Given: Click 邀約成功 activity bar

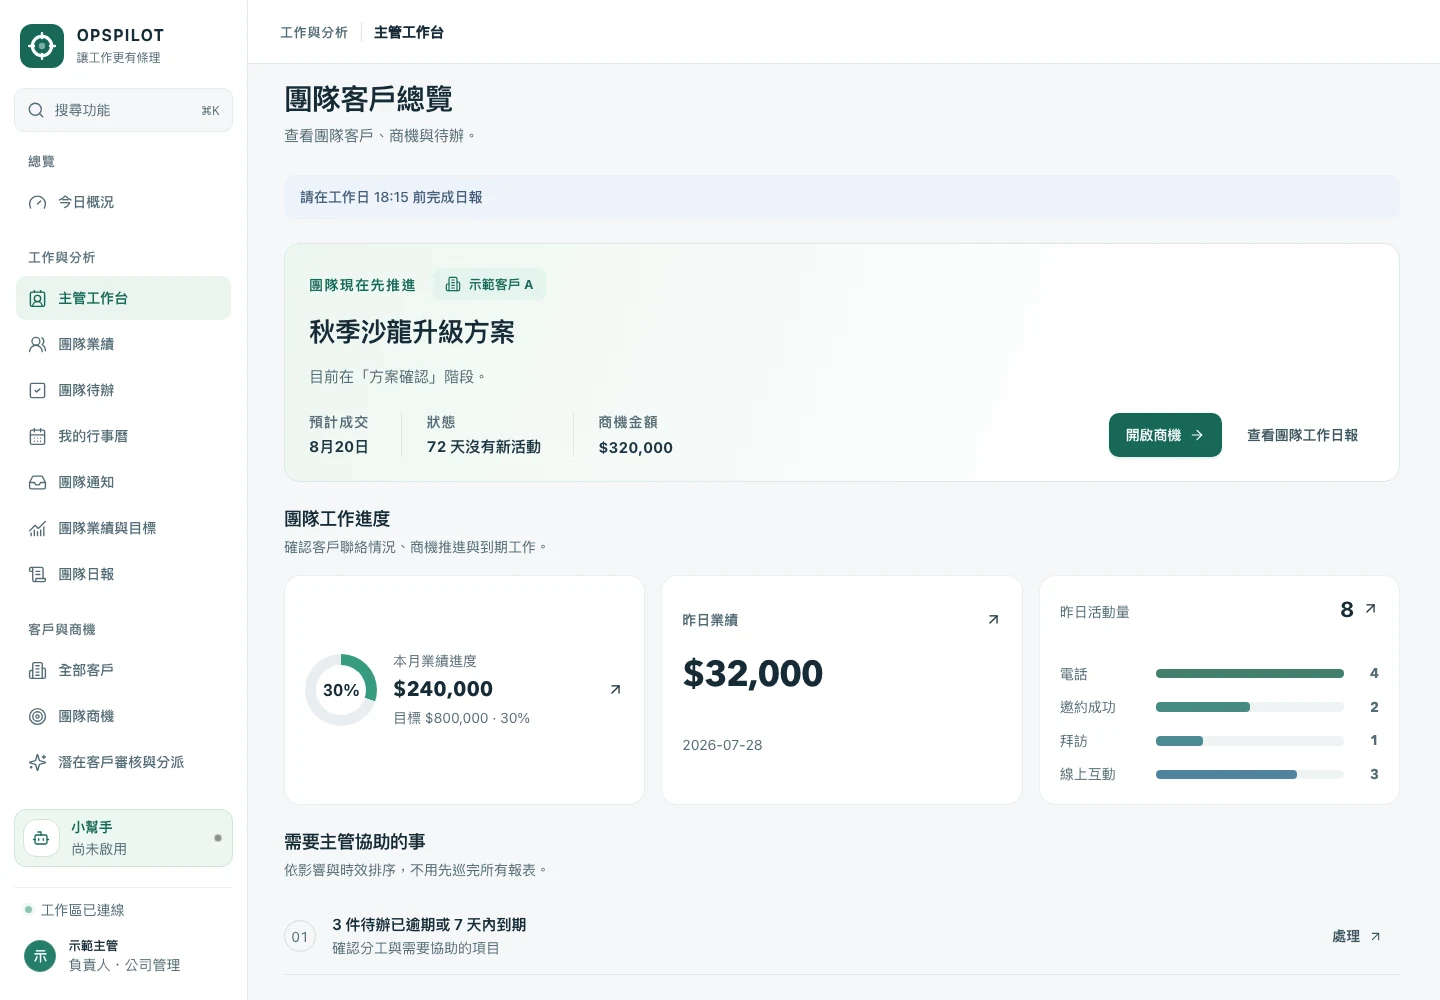Looking at the screenshot, I should click(x=1250, y=707).
